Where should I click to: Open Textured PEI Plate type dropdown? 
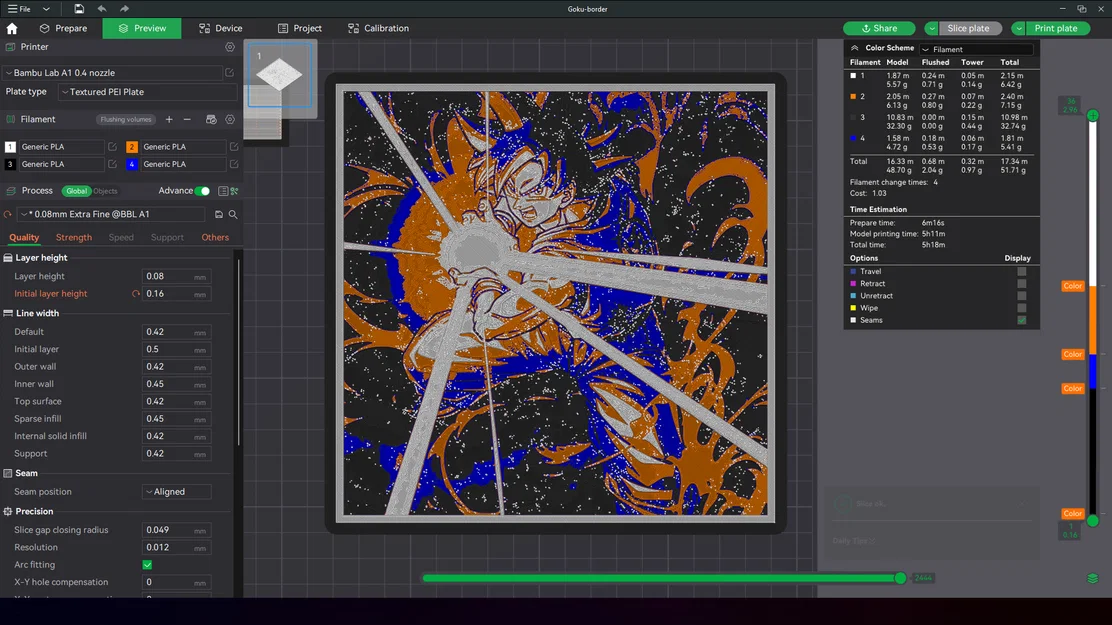pyautogui.click(x=148, y=92)
